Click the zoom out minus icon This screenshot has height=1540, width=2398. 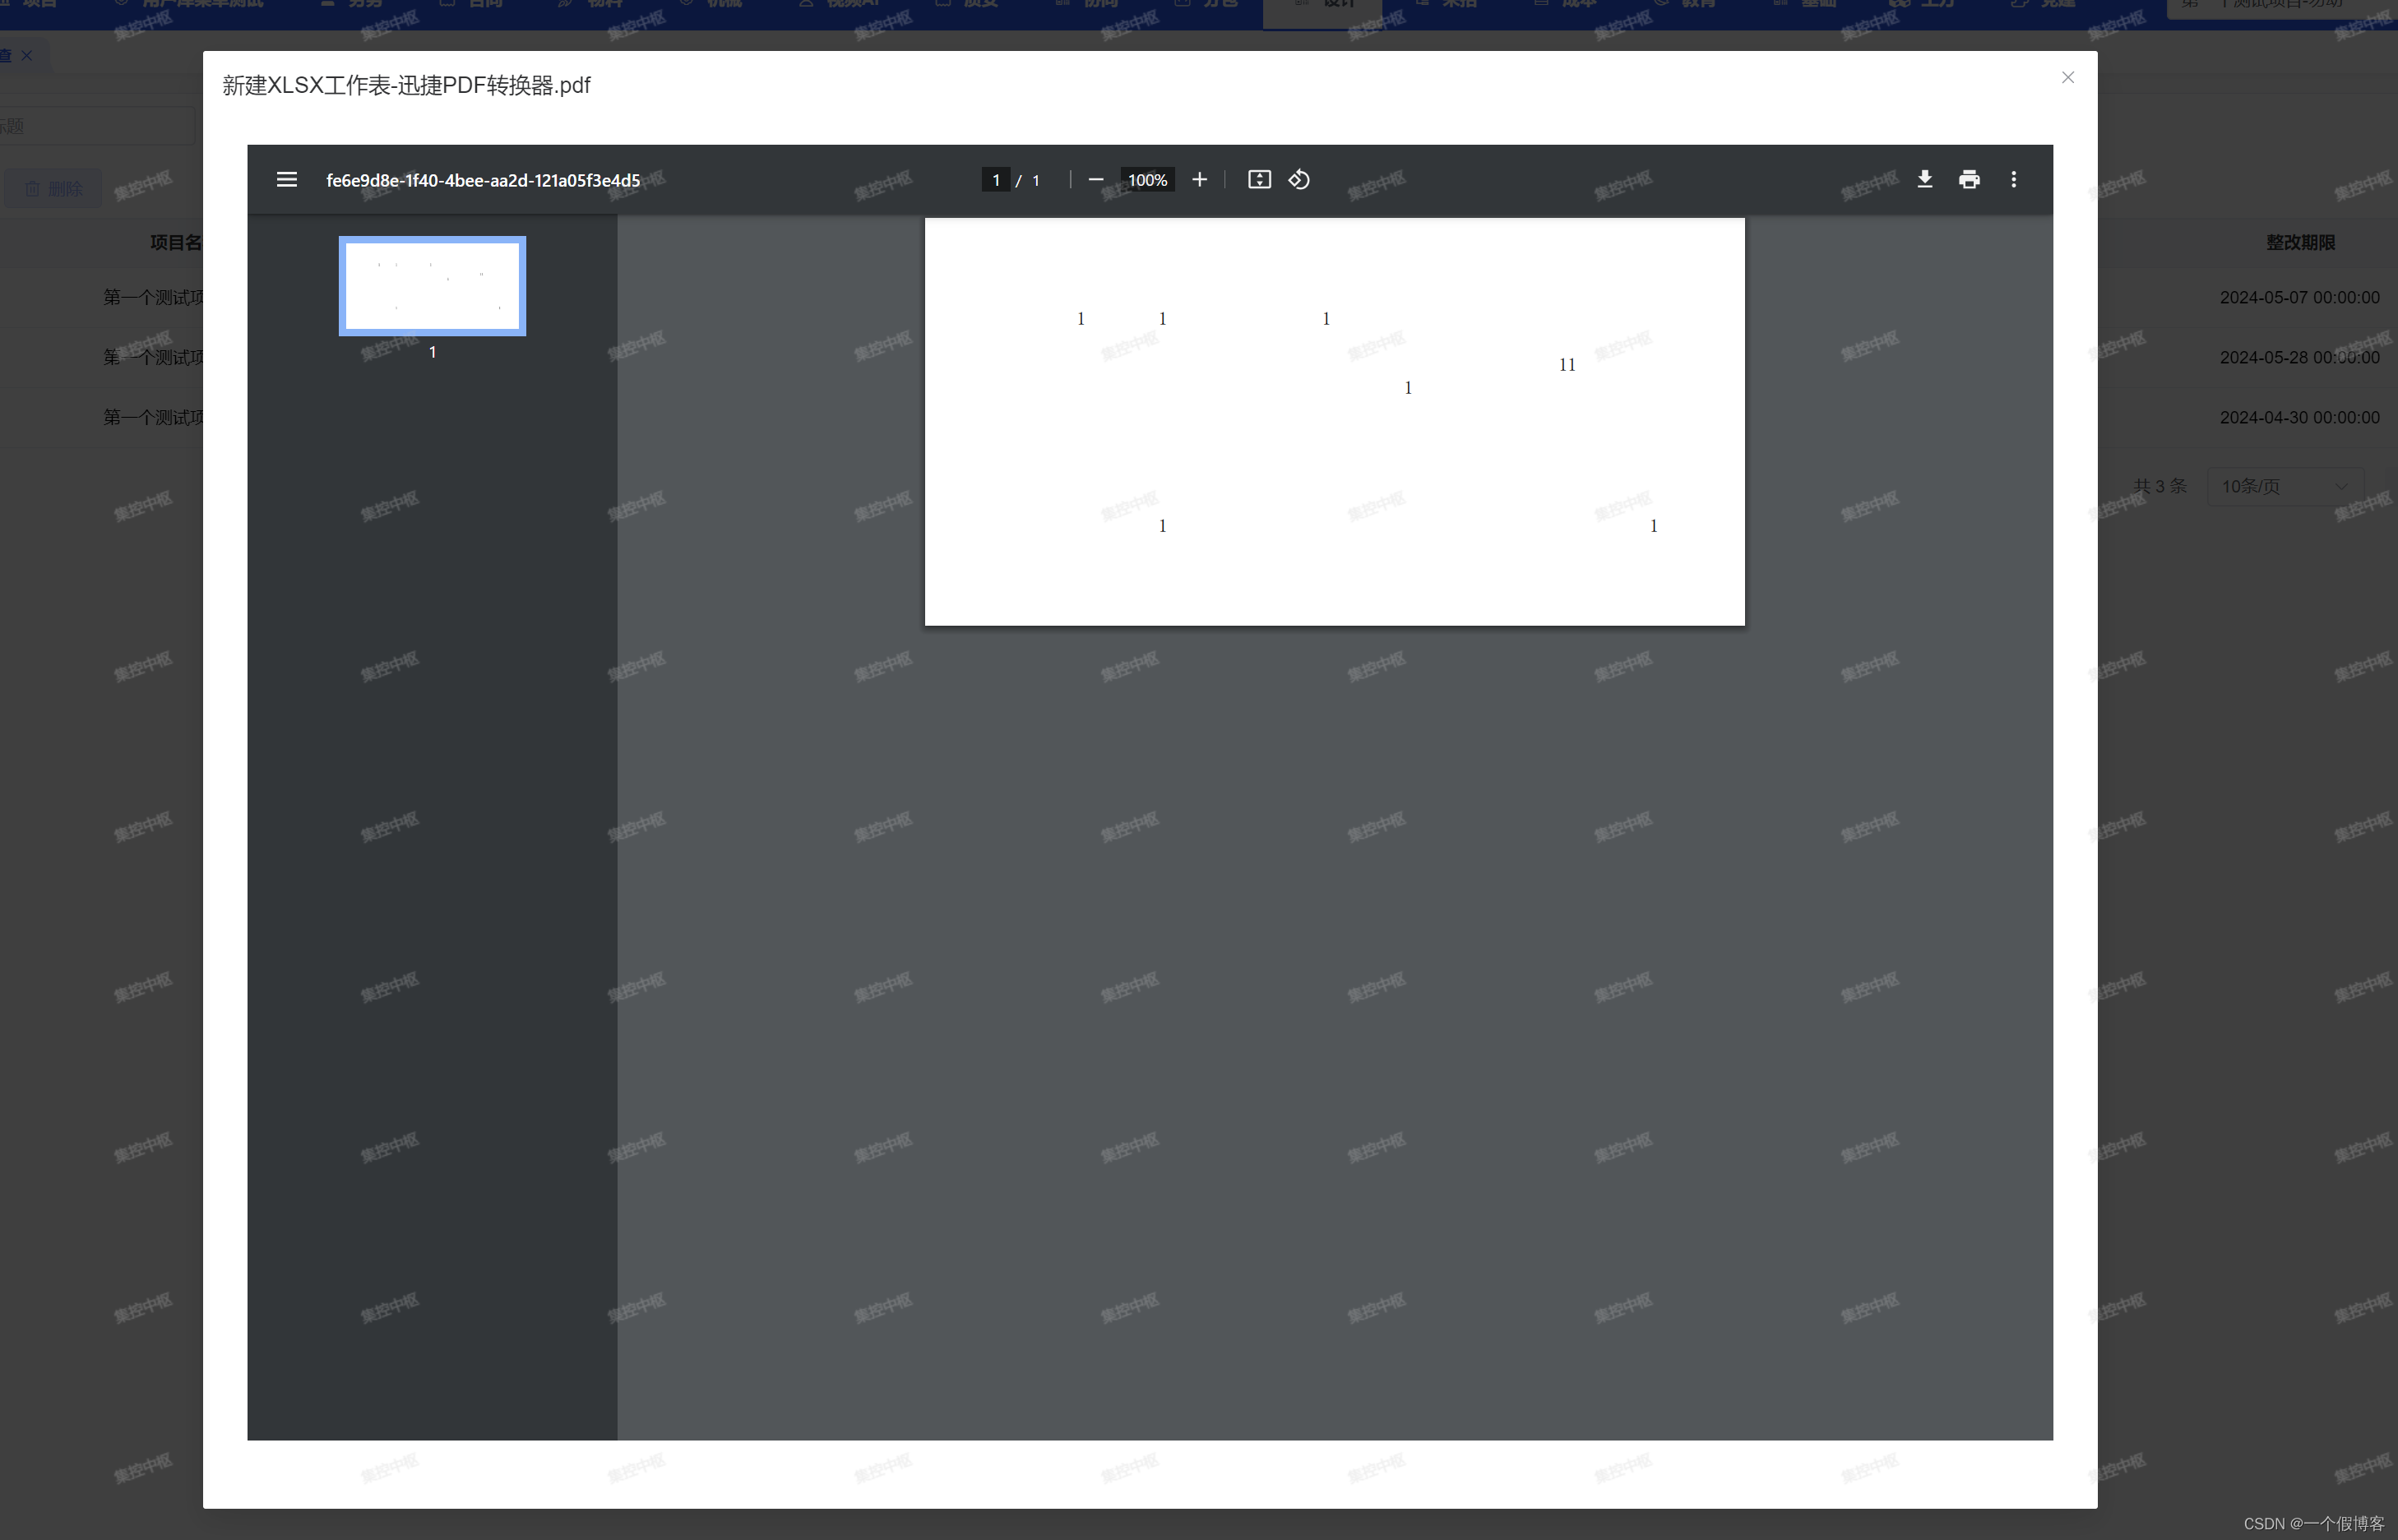point(1095,180)
